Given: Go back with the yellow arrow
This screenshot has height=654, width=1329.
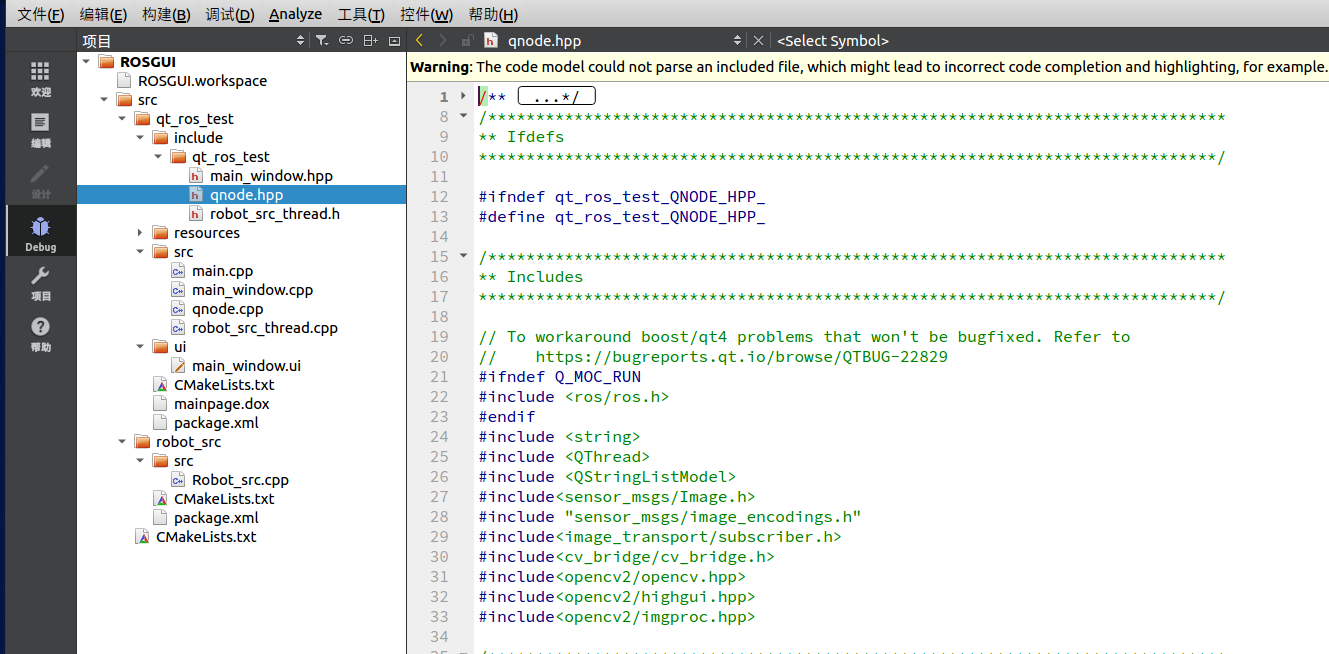Looking at the screenshot, I should [x=419, y=41].
